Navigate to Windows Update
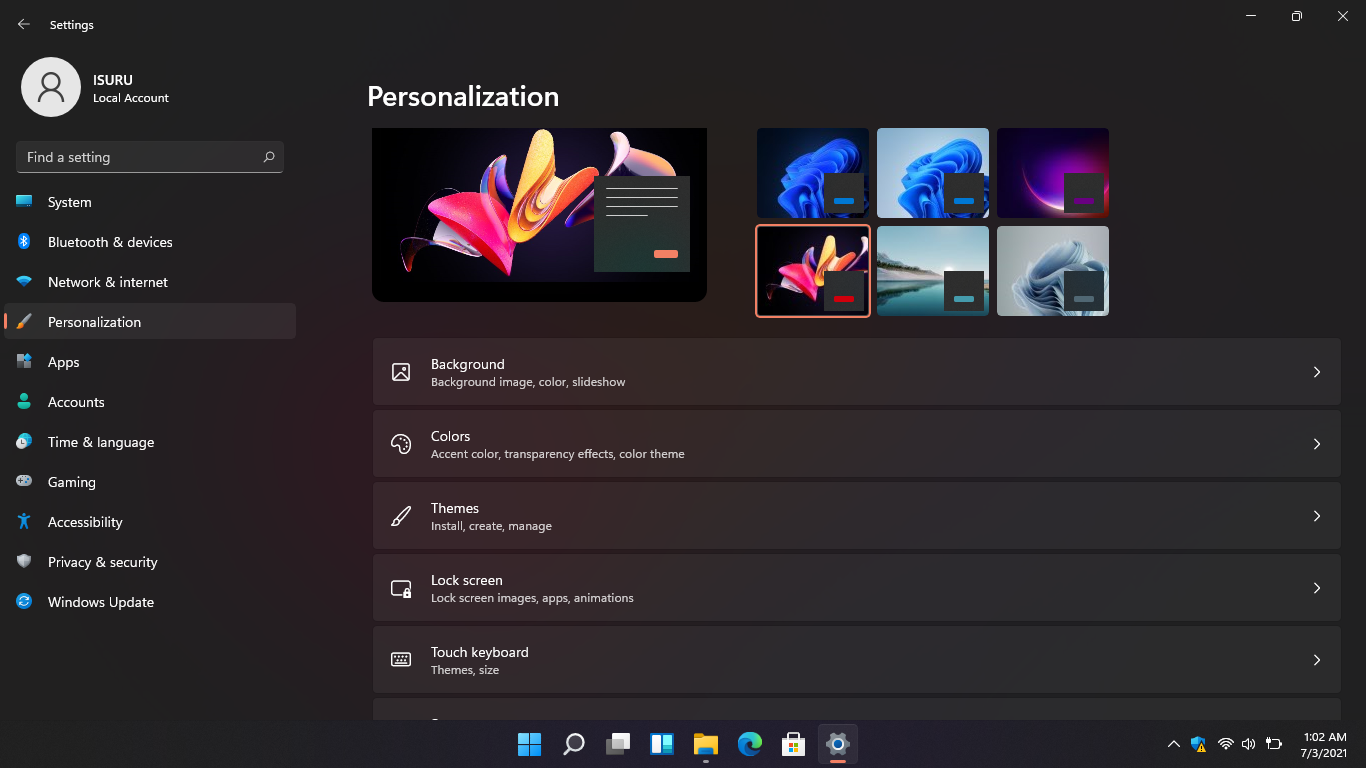The image size is (1366, 768). point(150,602)
